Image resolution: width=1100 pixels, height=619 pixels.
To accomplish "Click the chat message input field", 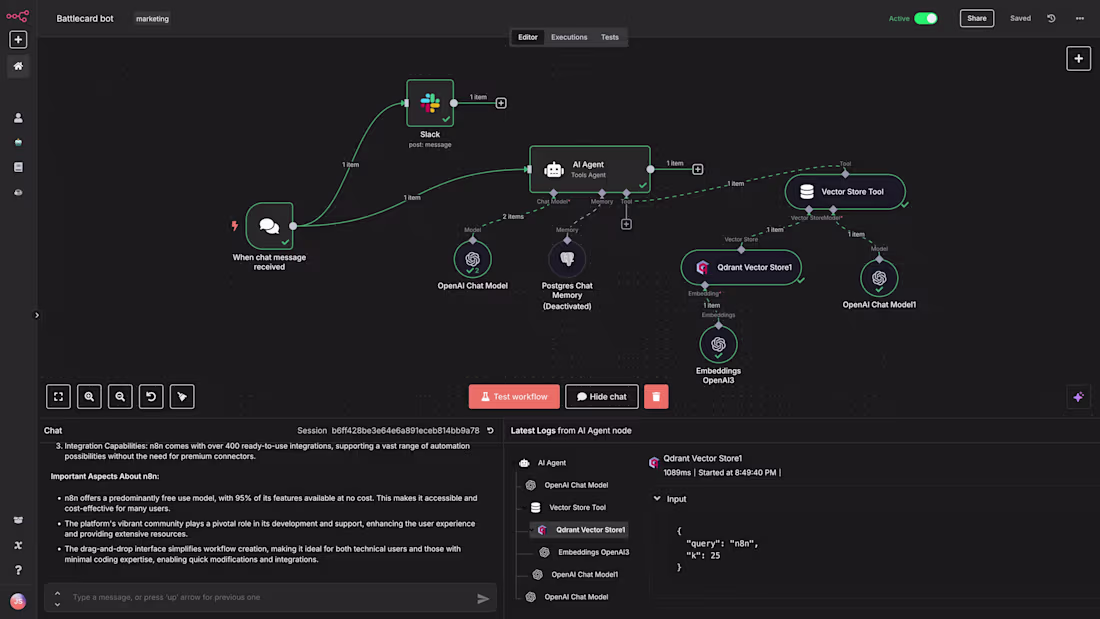I will [250, 597].
